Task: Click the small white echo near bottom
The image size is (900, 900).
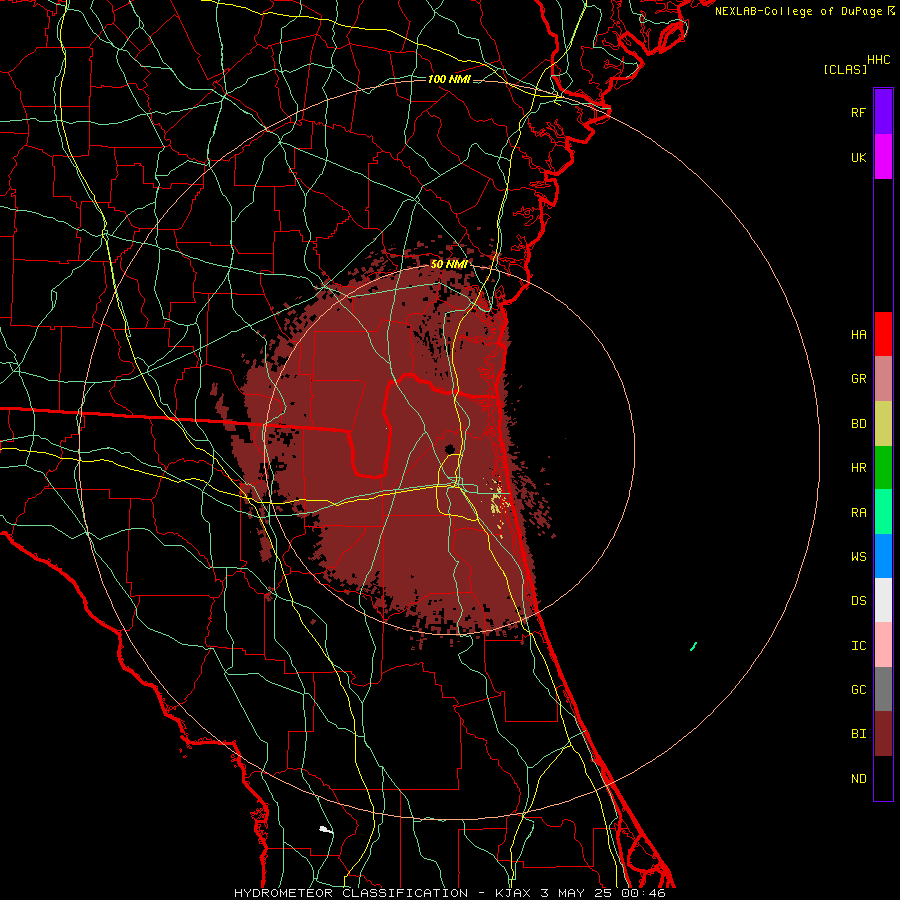Action: click(325, 829)
